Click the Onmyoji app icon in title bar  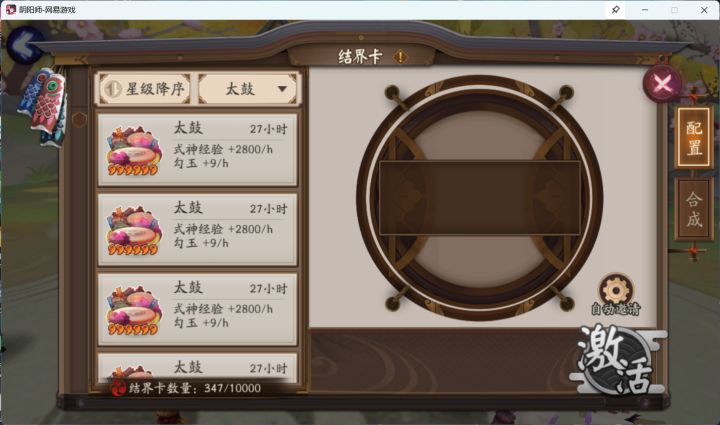coord(11,10)
